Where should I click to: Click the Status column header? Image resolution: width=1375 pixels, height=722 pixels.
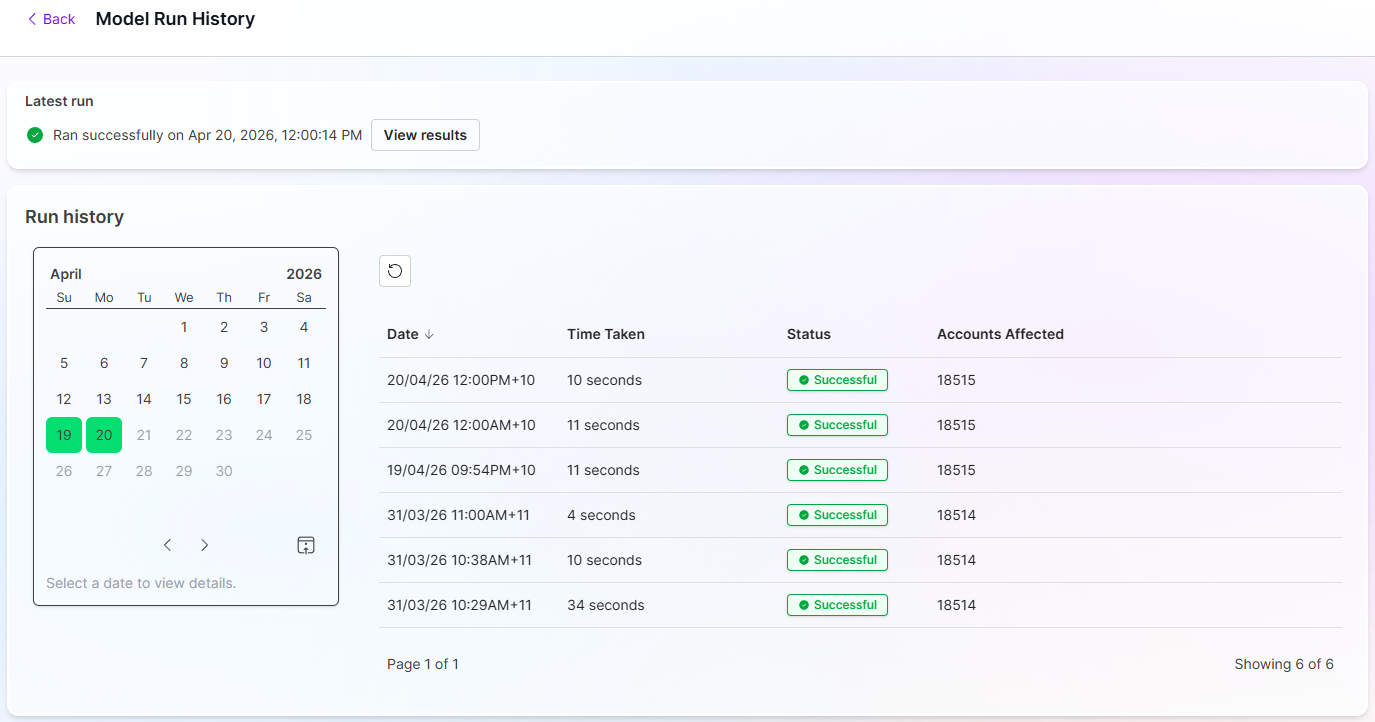(x=809, y=334)
